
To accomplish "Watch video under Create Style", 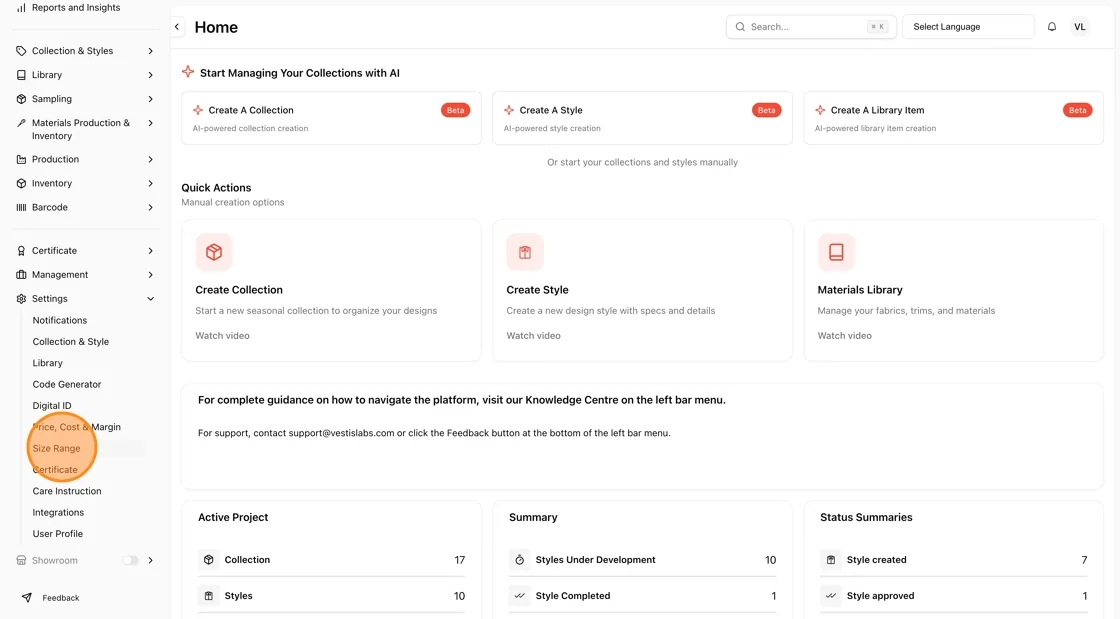I will click(x=534, y=336).
